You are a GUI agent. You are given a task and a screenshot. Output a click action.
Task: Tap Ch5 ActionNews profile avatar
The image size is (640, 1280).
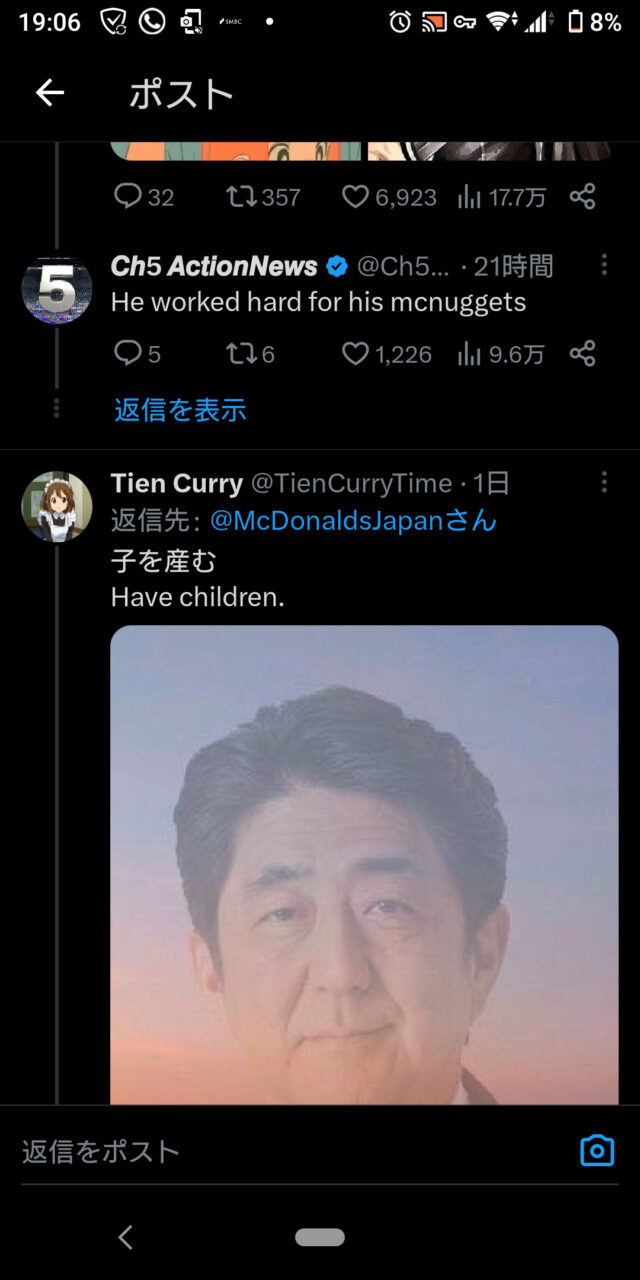(x=57, y=290)
